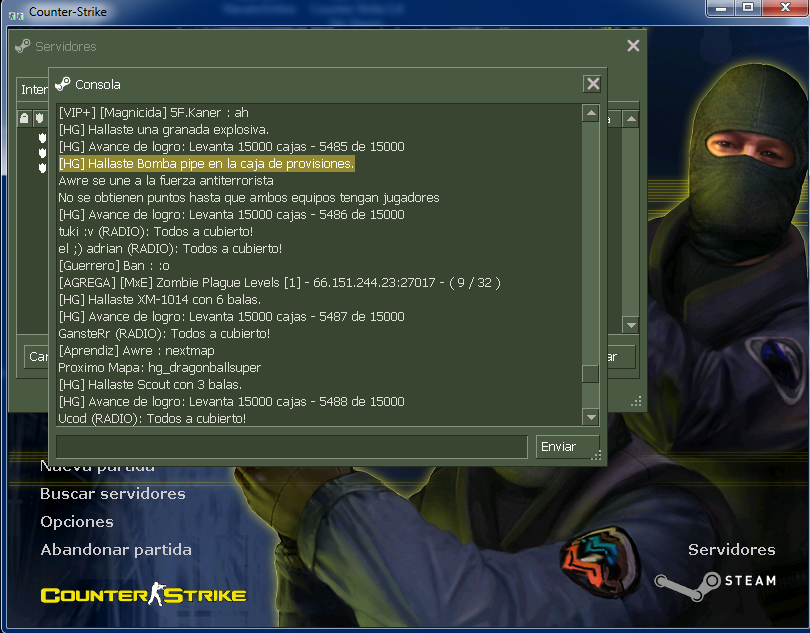Screen dimensions: 810x633
Task: Minimize the Counter-Strike window
Action: [x=721, y=8]
